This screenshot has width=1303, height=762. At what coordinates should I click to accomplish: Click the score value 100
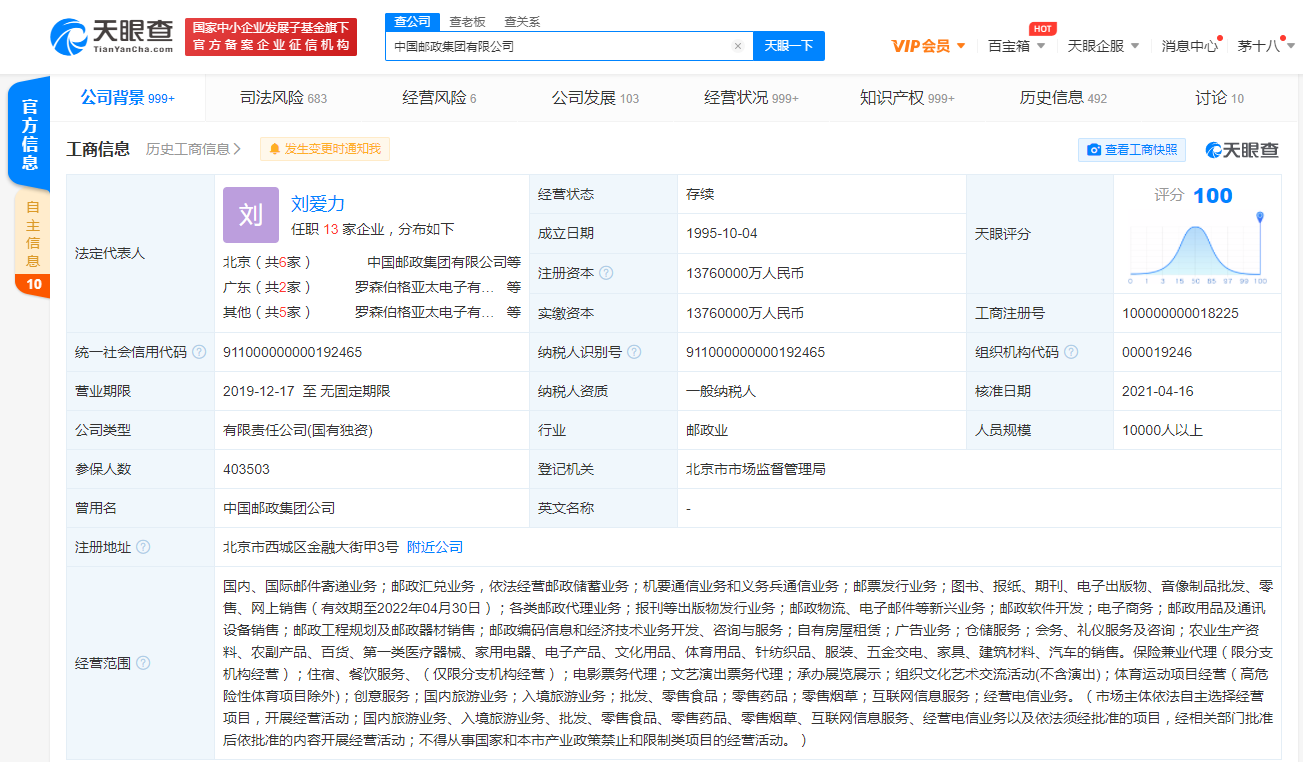coord(1213,195)
